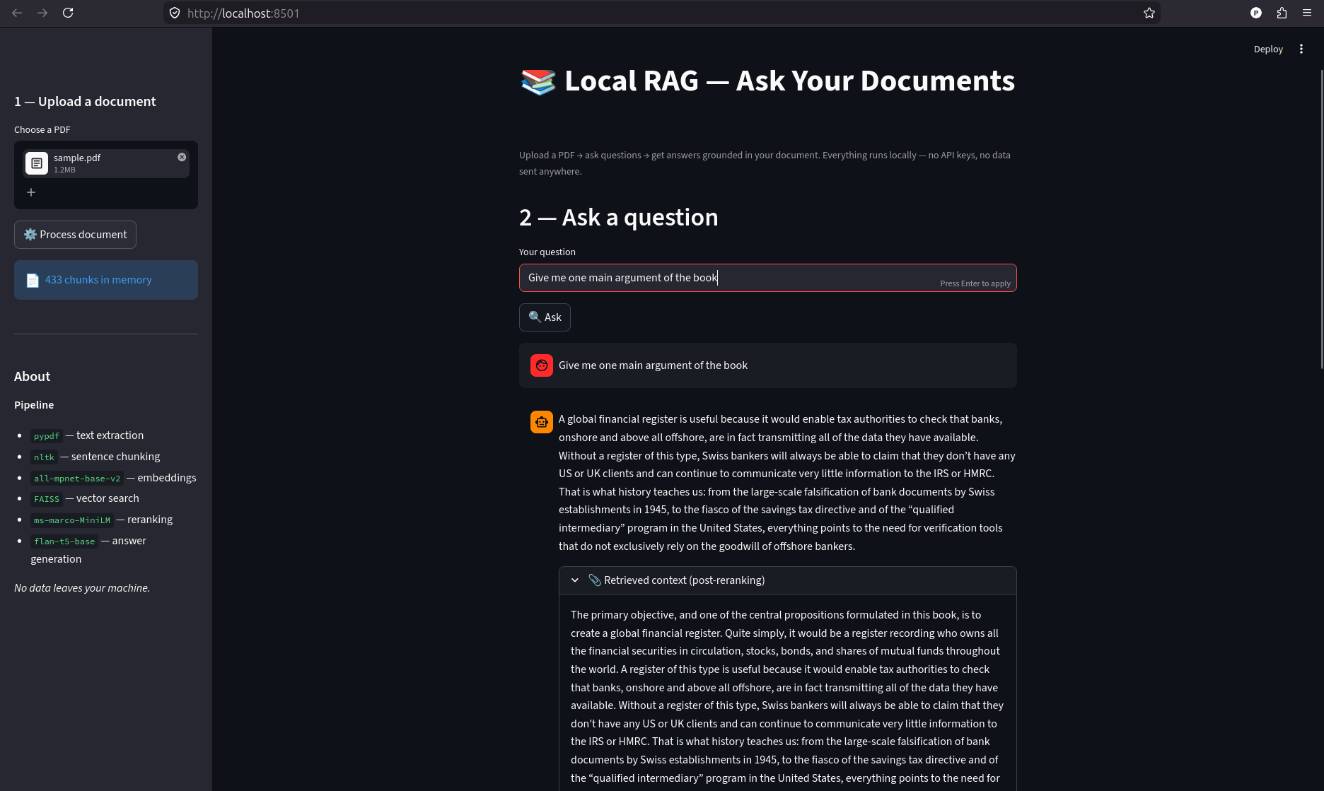1324x791 pixels.
Task: Click the 1.2MB file size text
Action: pyautogui.click(x=65, y=170)
